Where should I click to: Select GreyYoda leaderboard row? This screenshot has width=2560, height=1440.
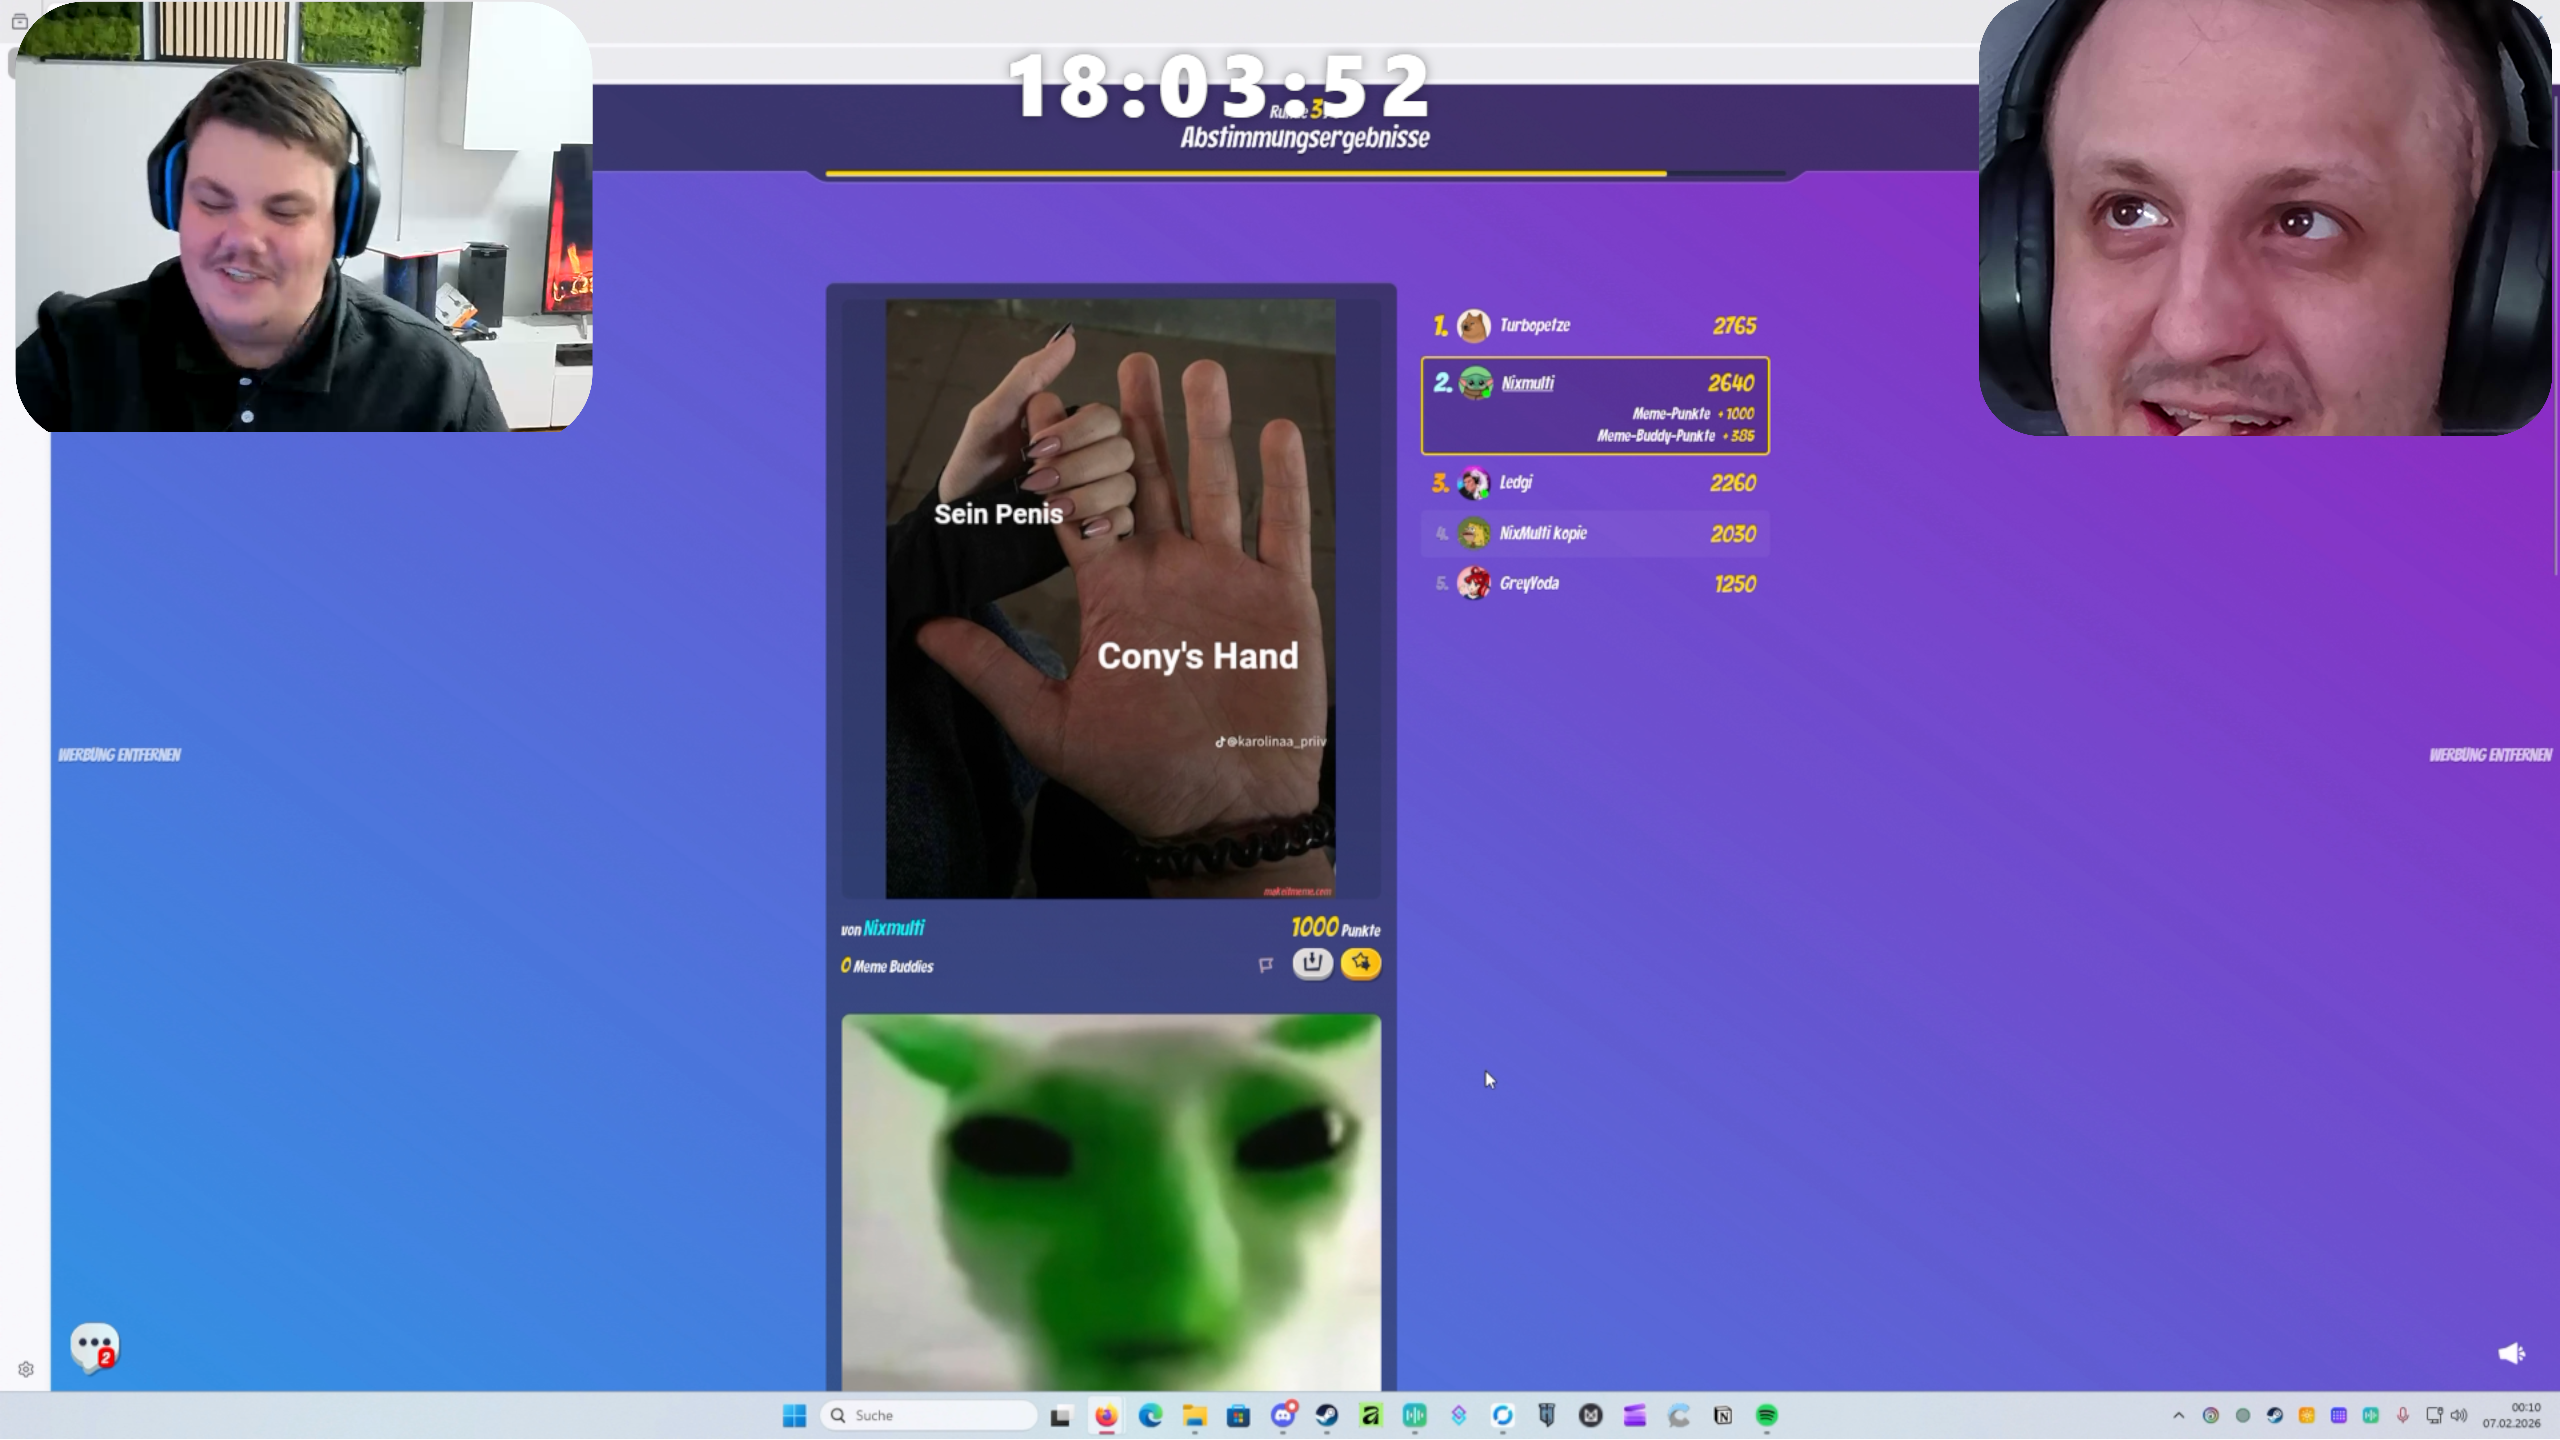pos(1595,584)
